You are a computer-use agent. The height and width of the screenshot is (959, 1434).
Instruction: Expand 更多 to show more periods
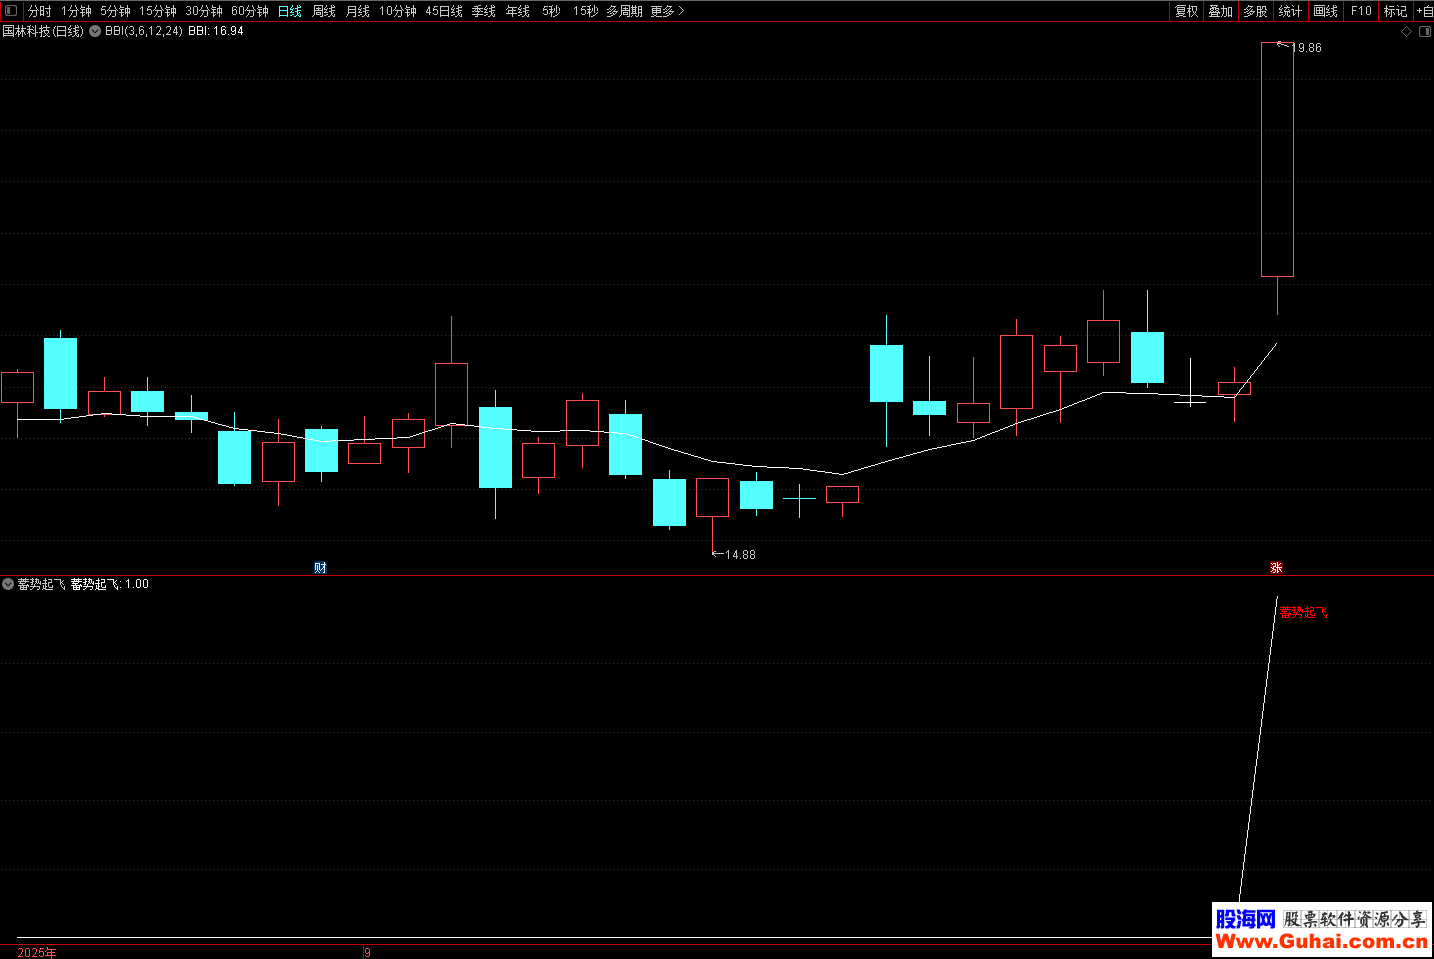(x=667, y=11)
